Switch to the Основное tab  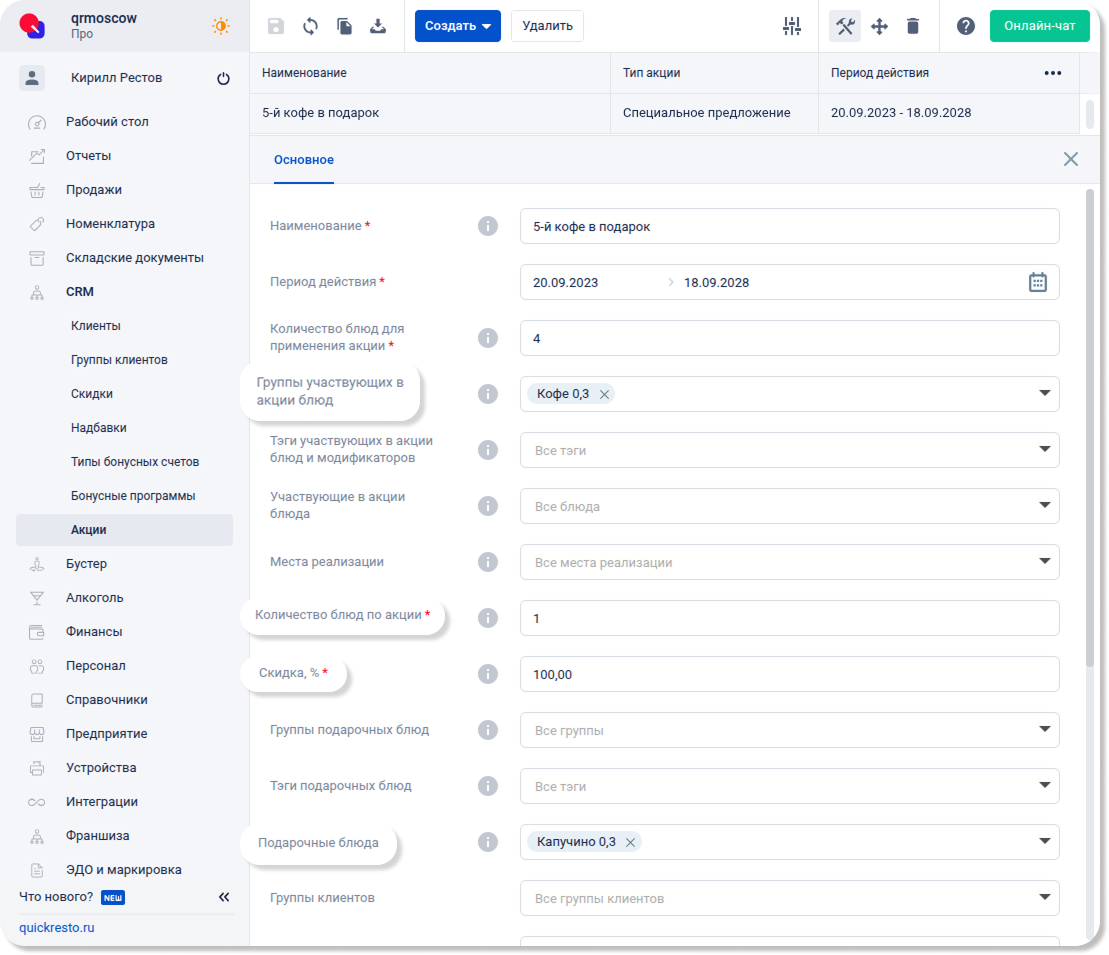coord(304,160)
